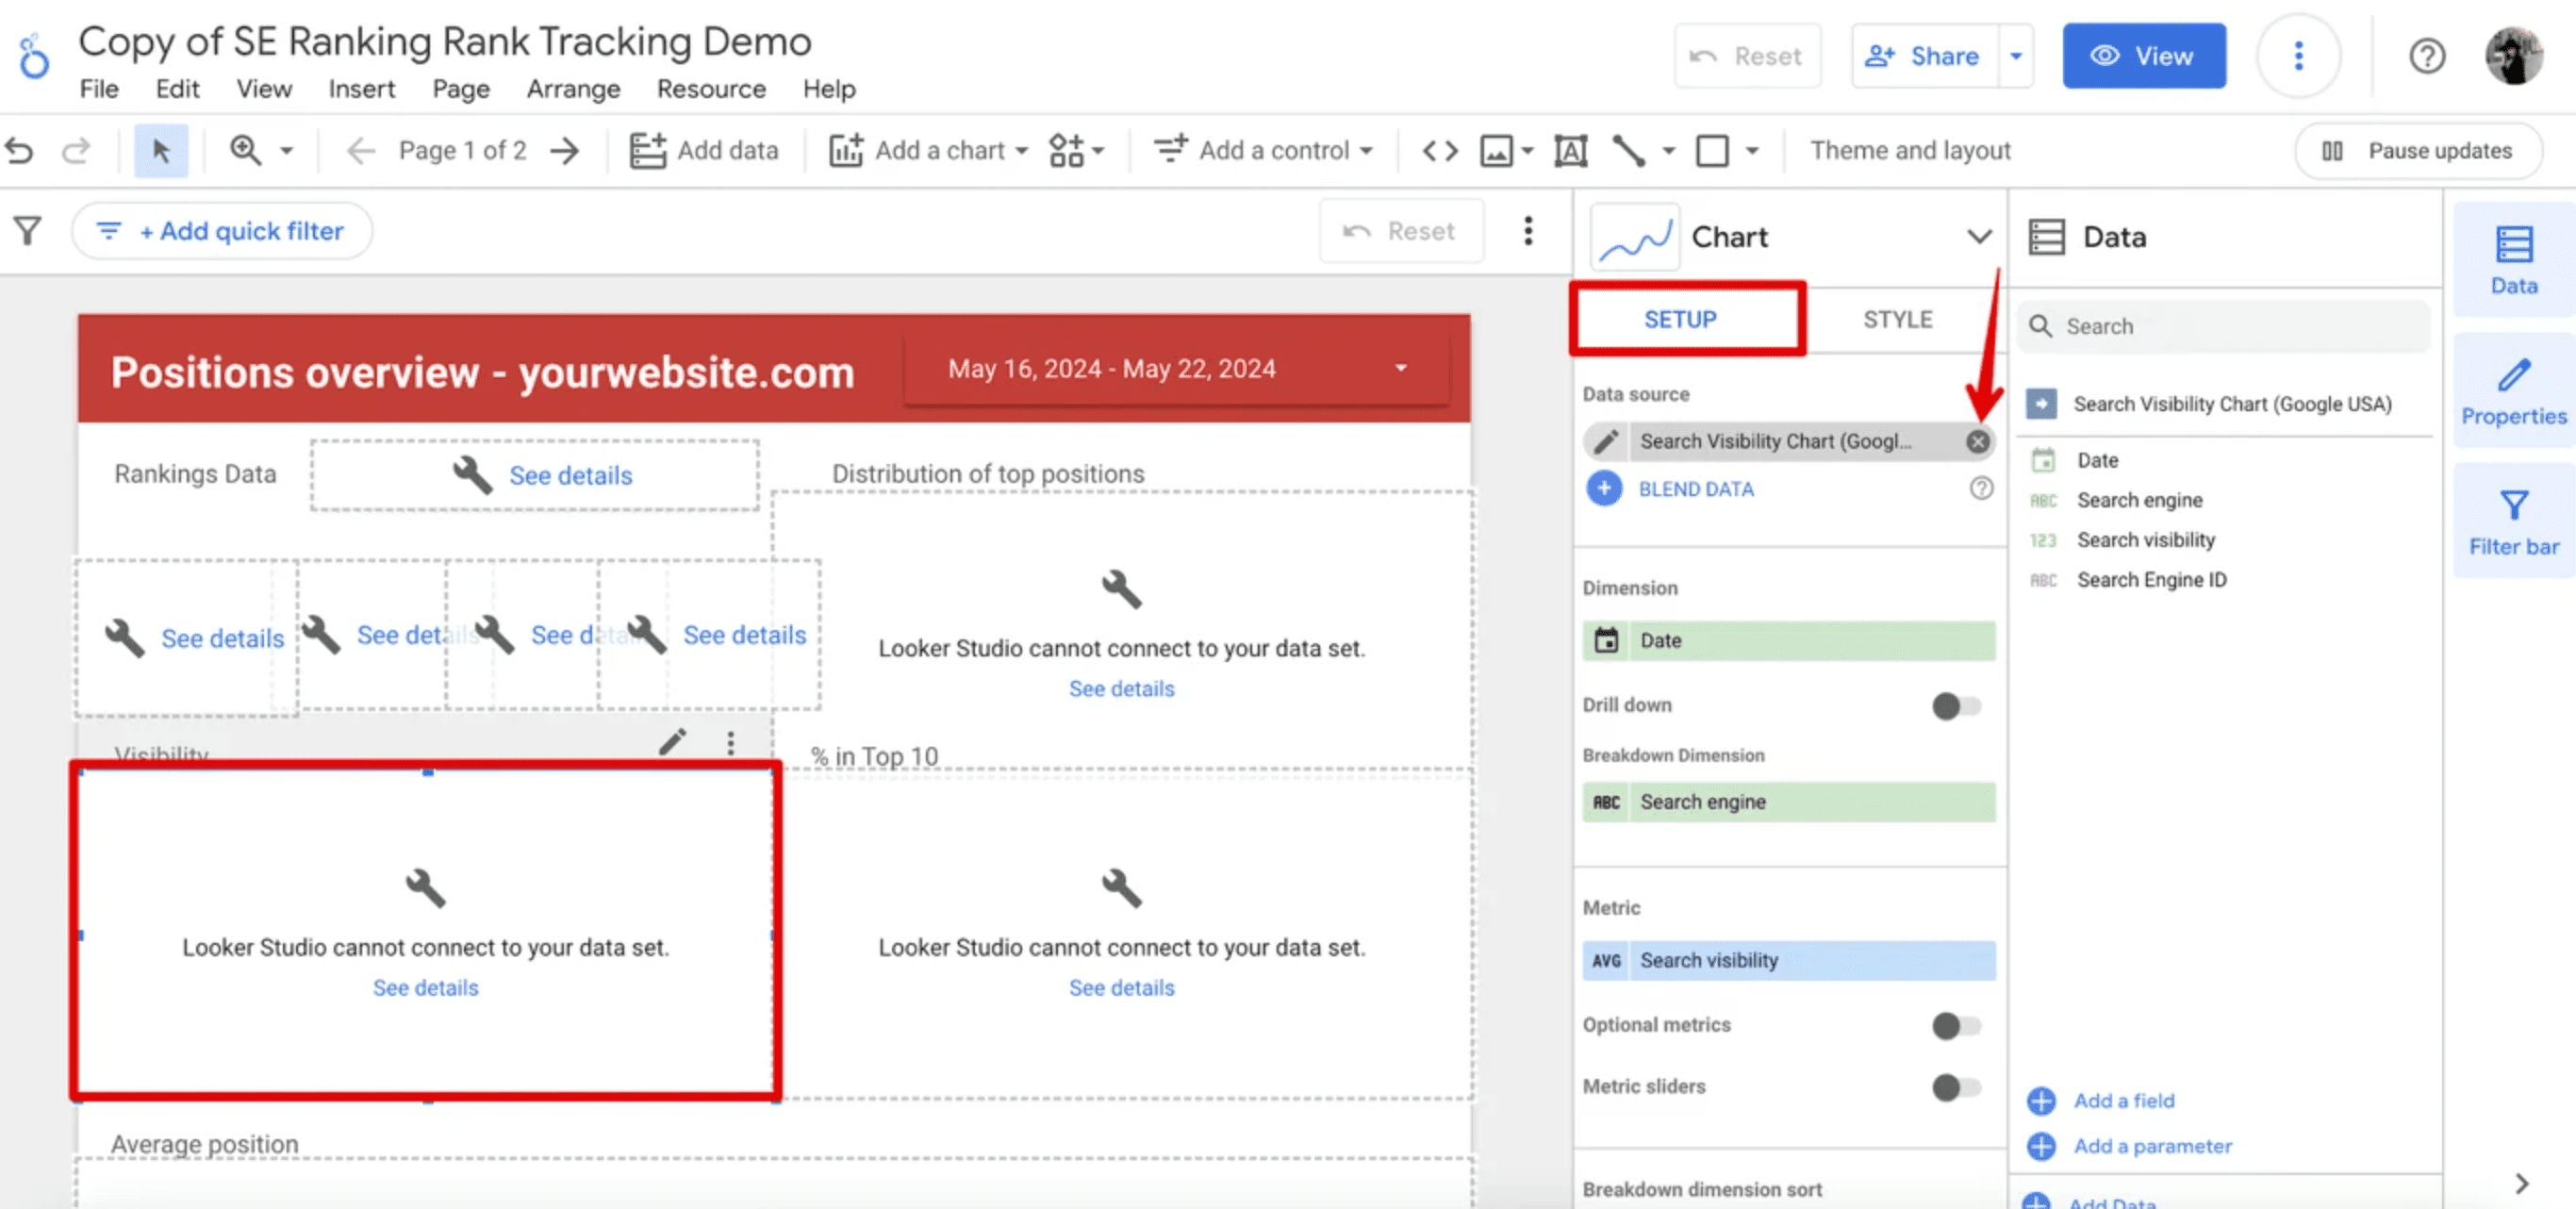Open the data source selector dropdown
This screenshot has height=1209, width=2576.
1782,439
